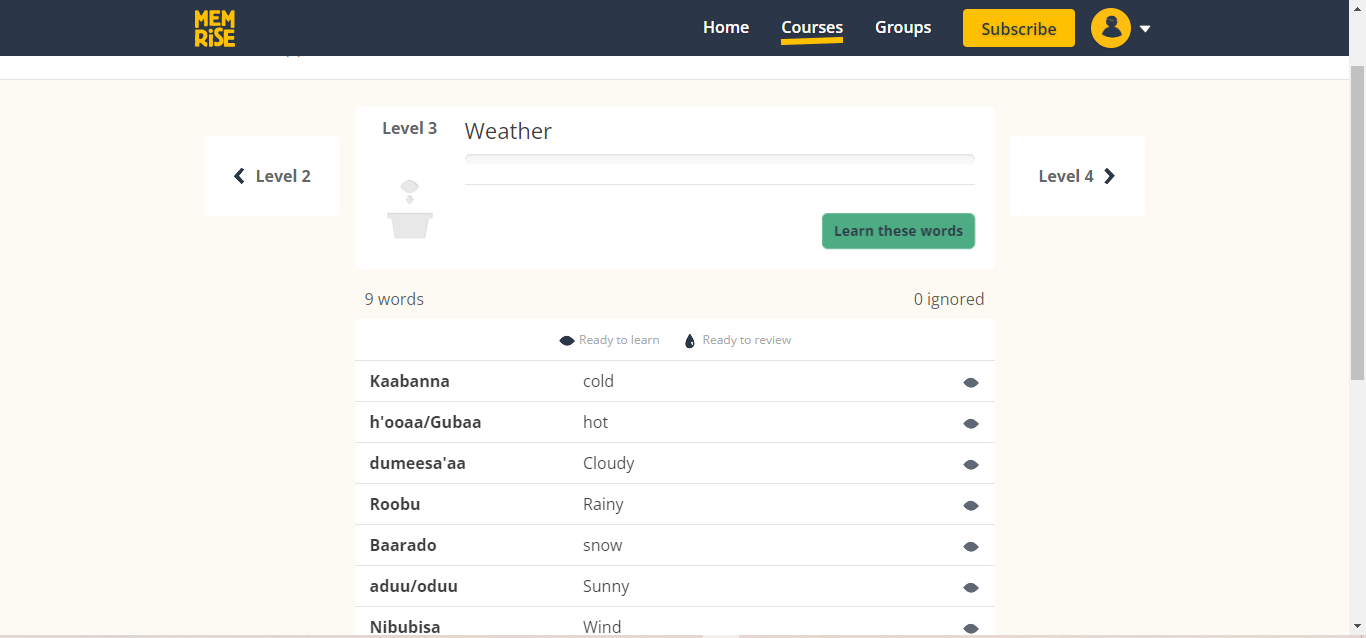Click the Level 3 plant pot icon
The image size is (1366, 638).
(410, 205)
